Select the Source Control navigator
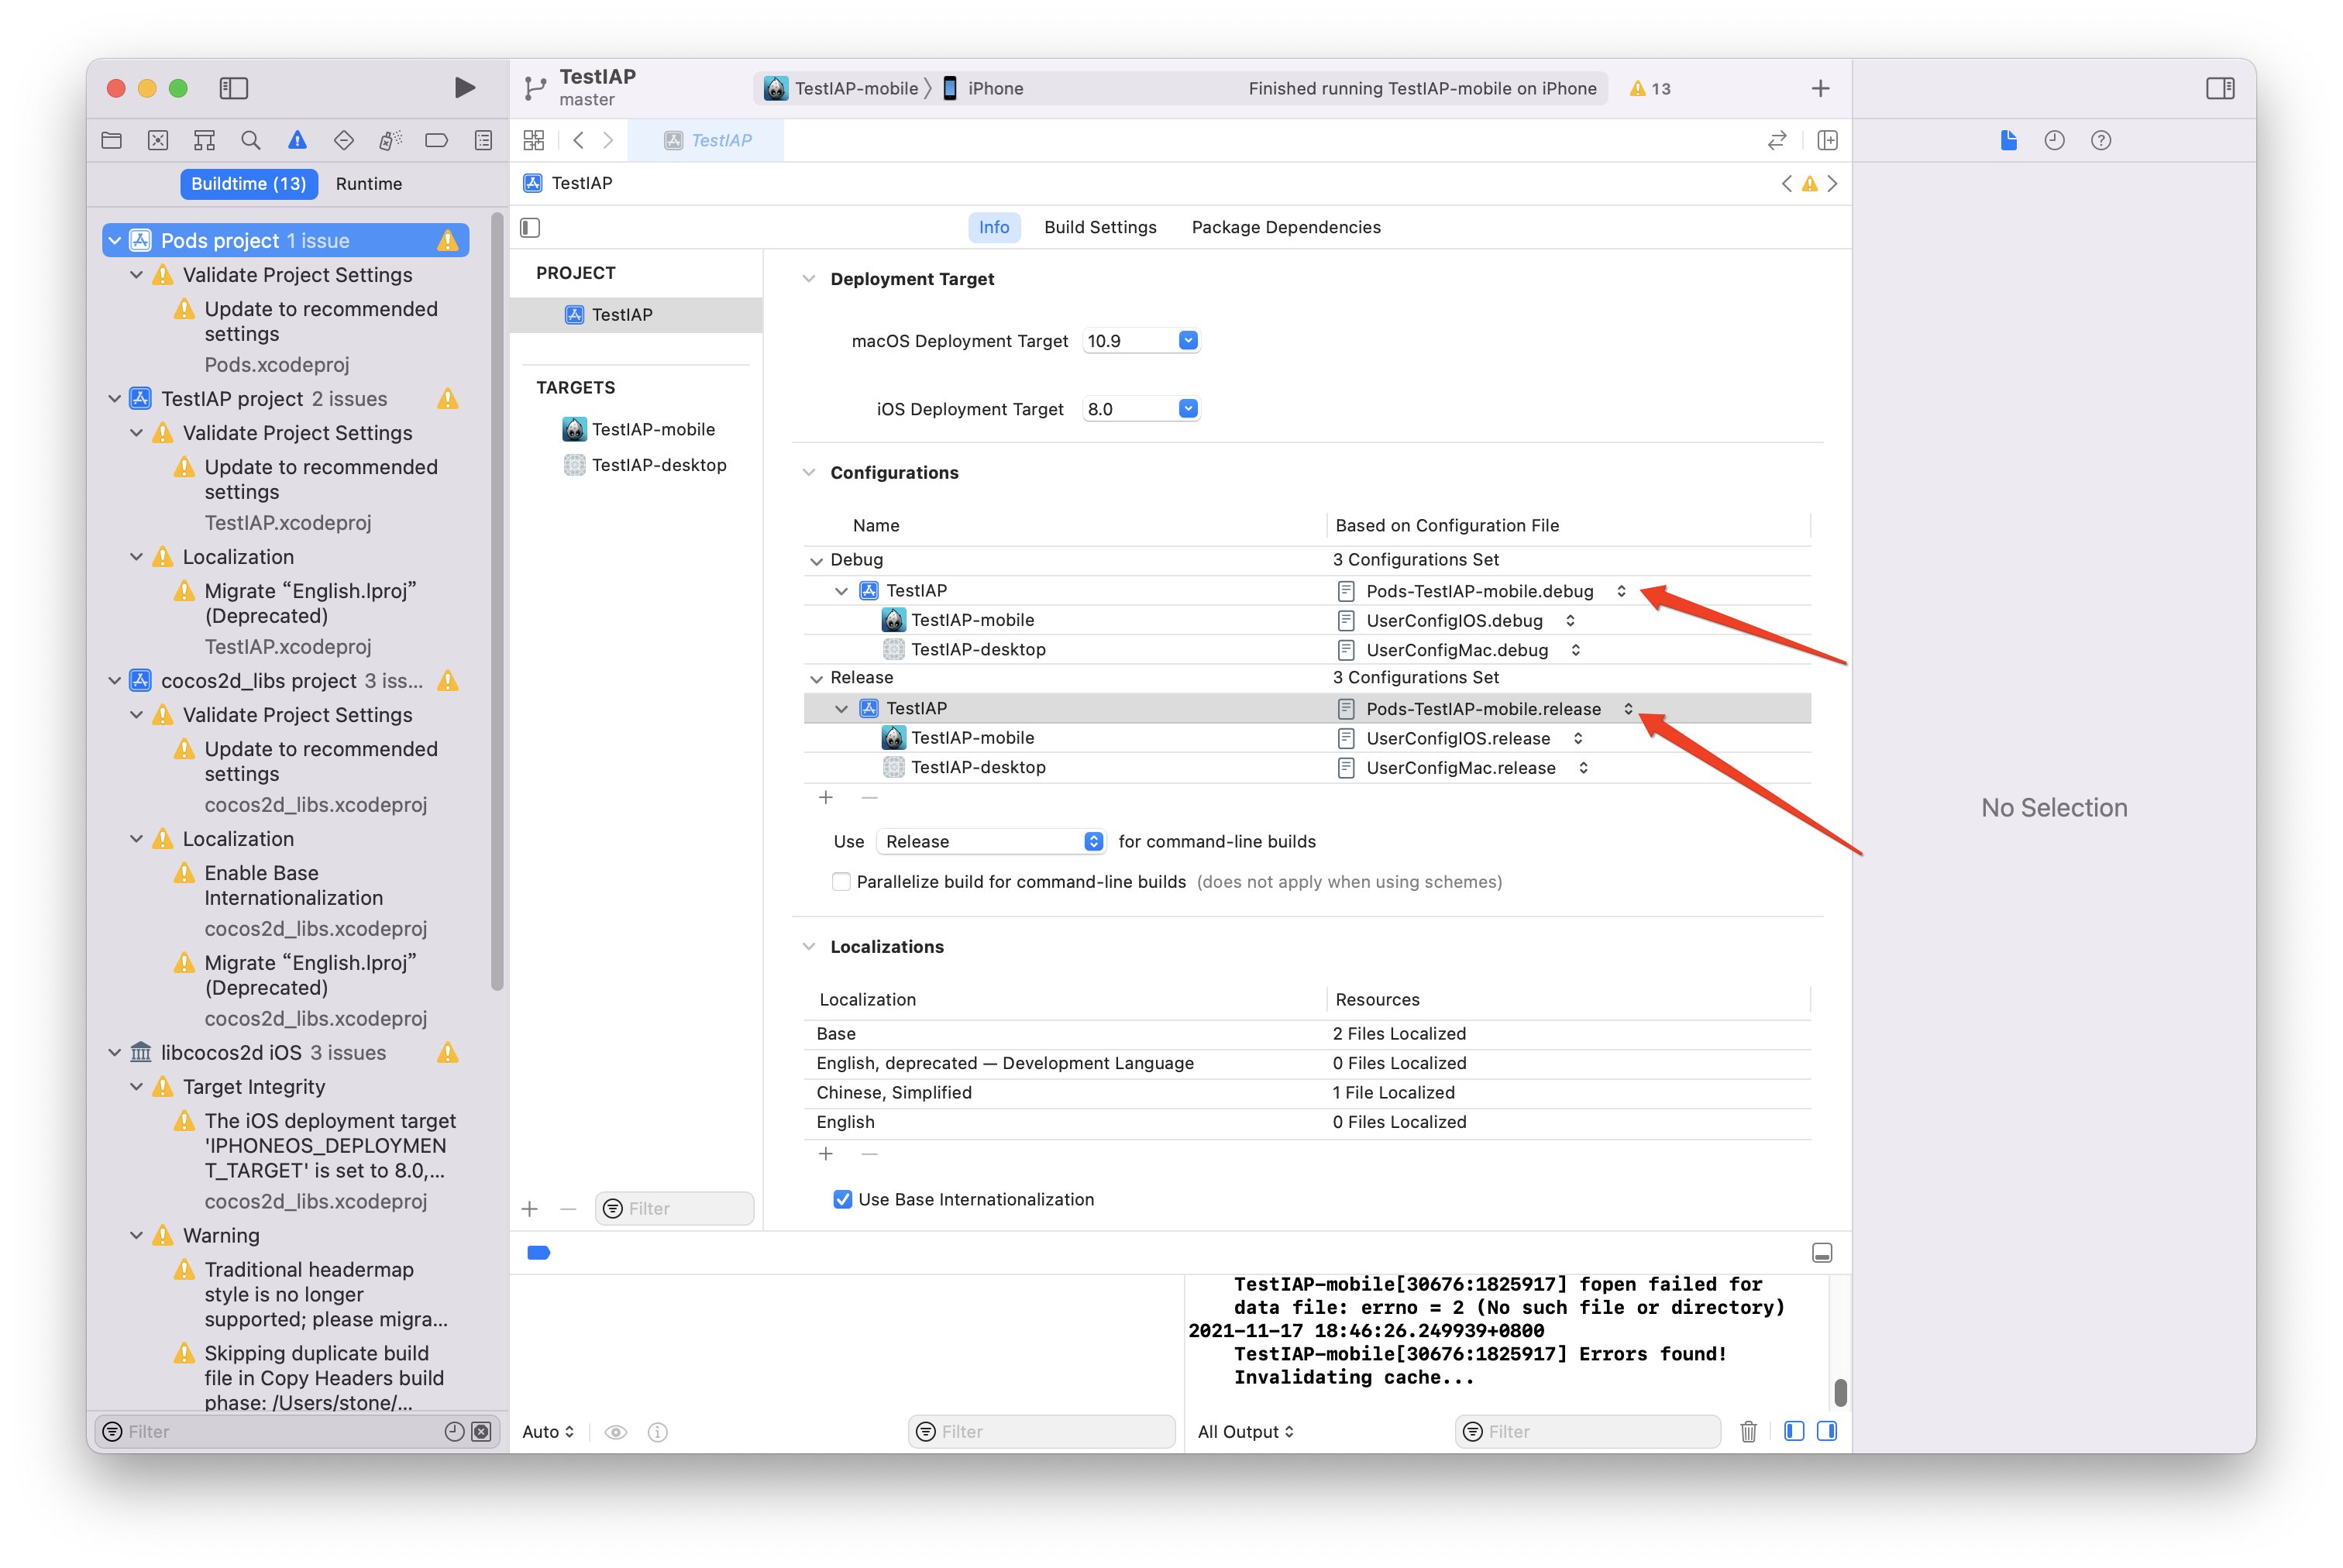Screen dimensions: 2343x1568 click(157, 140)
